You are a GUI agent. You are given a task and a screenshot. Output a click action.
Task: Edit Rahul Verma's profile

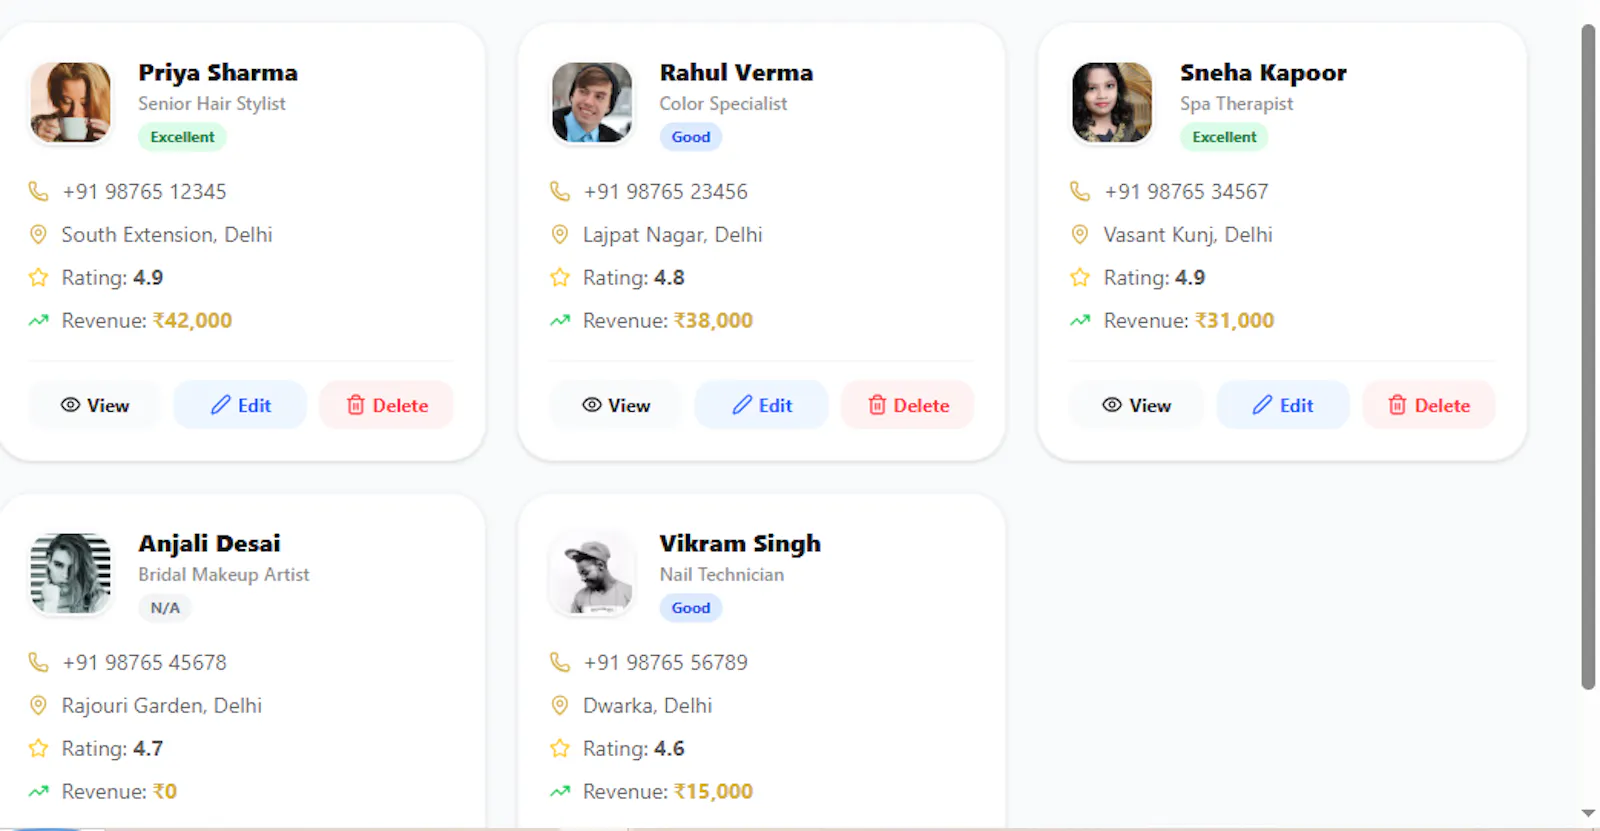pos(761,405)
